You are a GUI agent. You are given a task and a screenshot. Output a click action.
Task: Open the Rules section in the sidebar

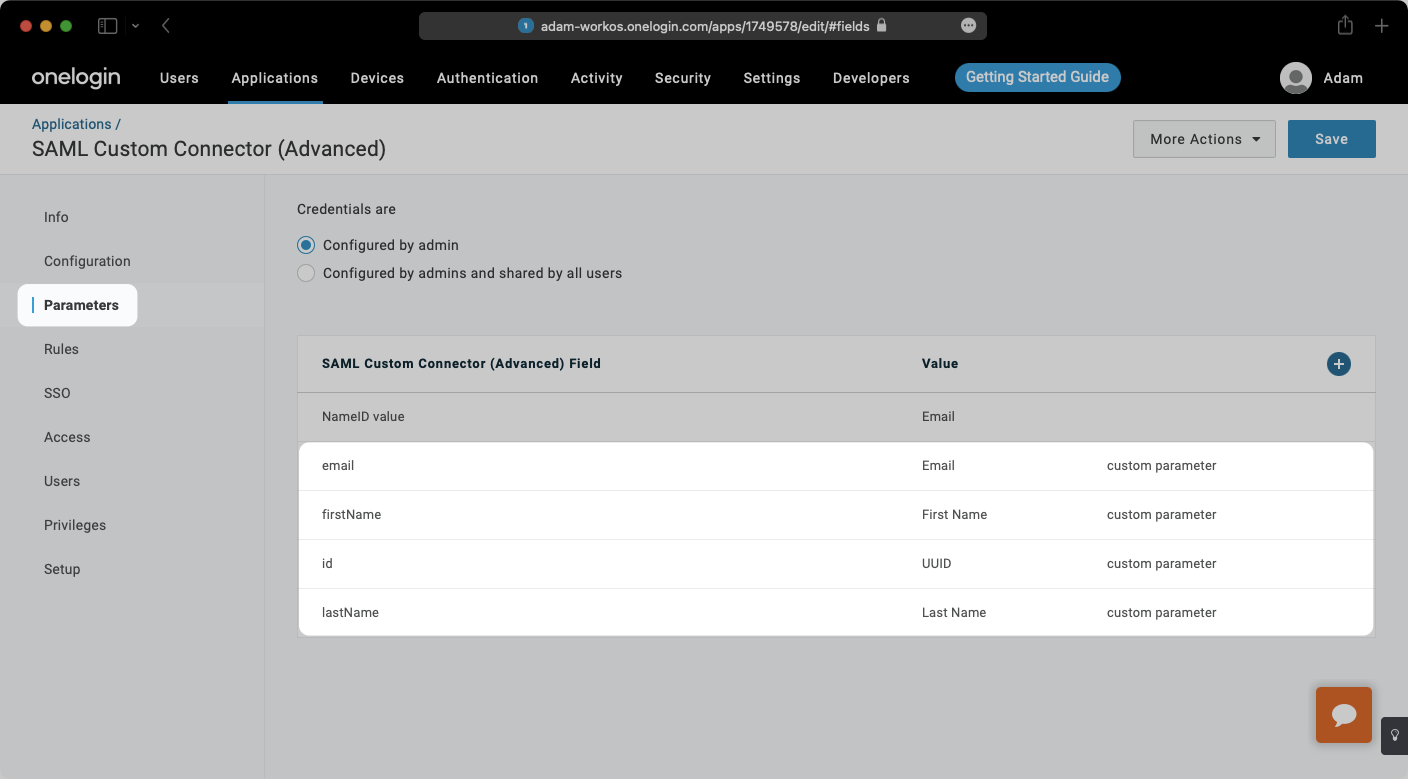point(61,349)
